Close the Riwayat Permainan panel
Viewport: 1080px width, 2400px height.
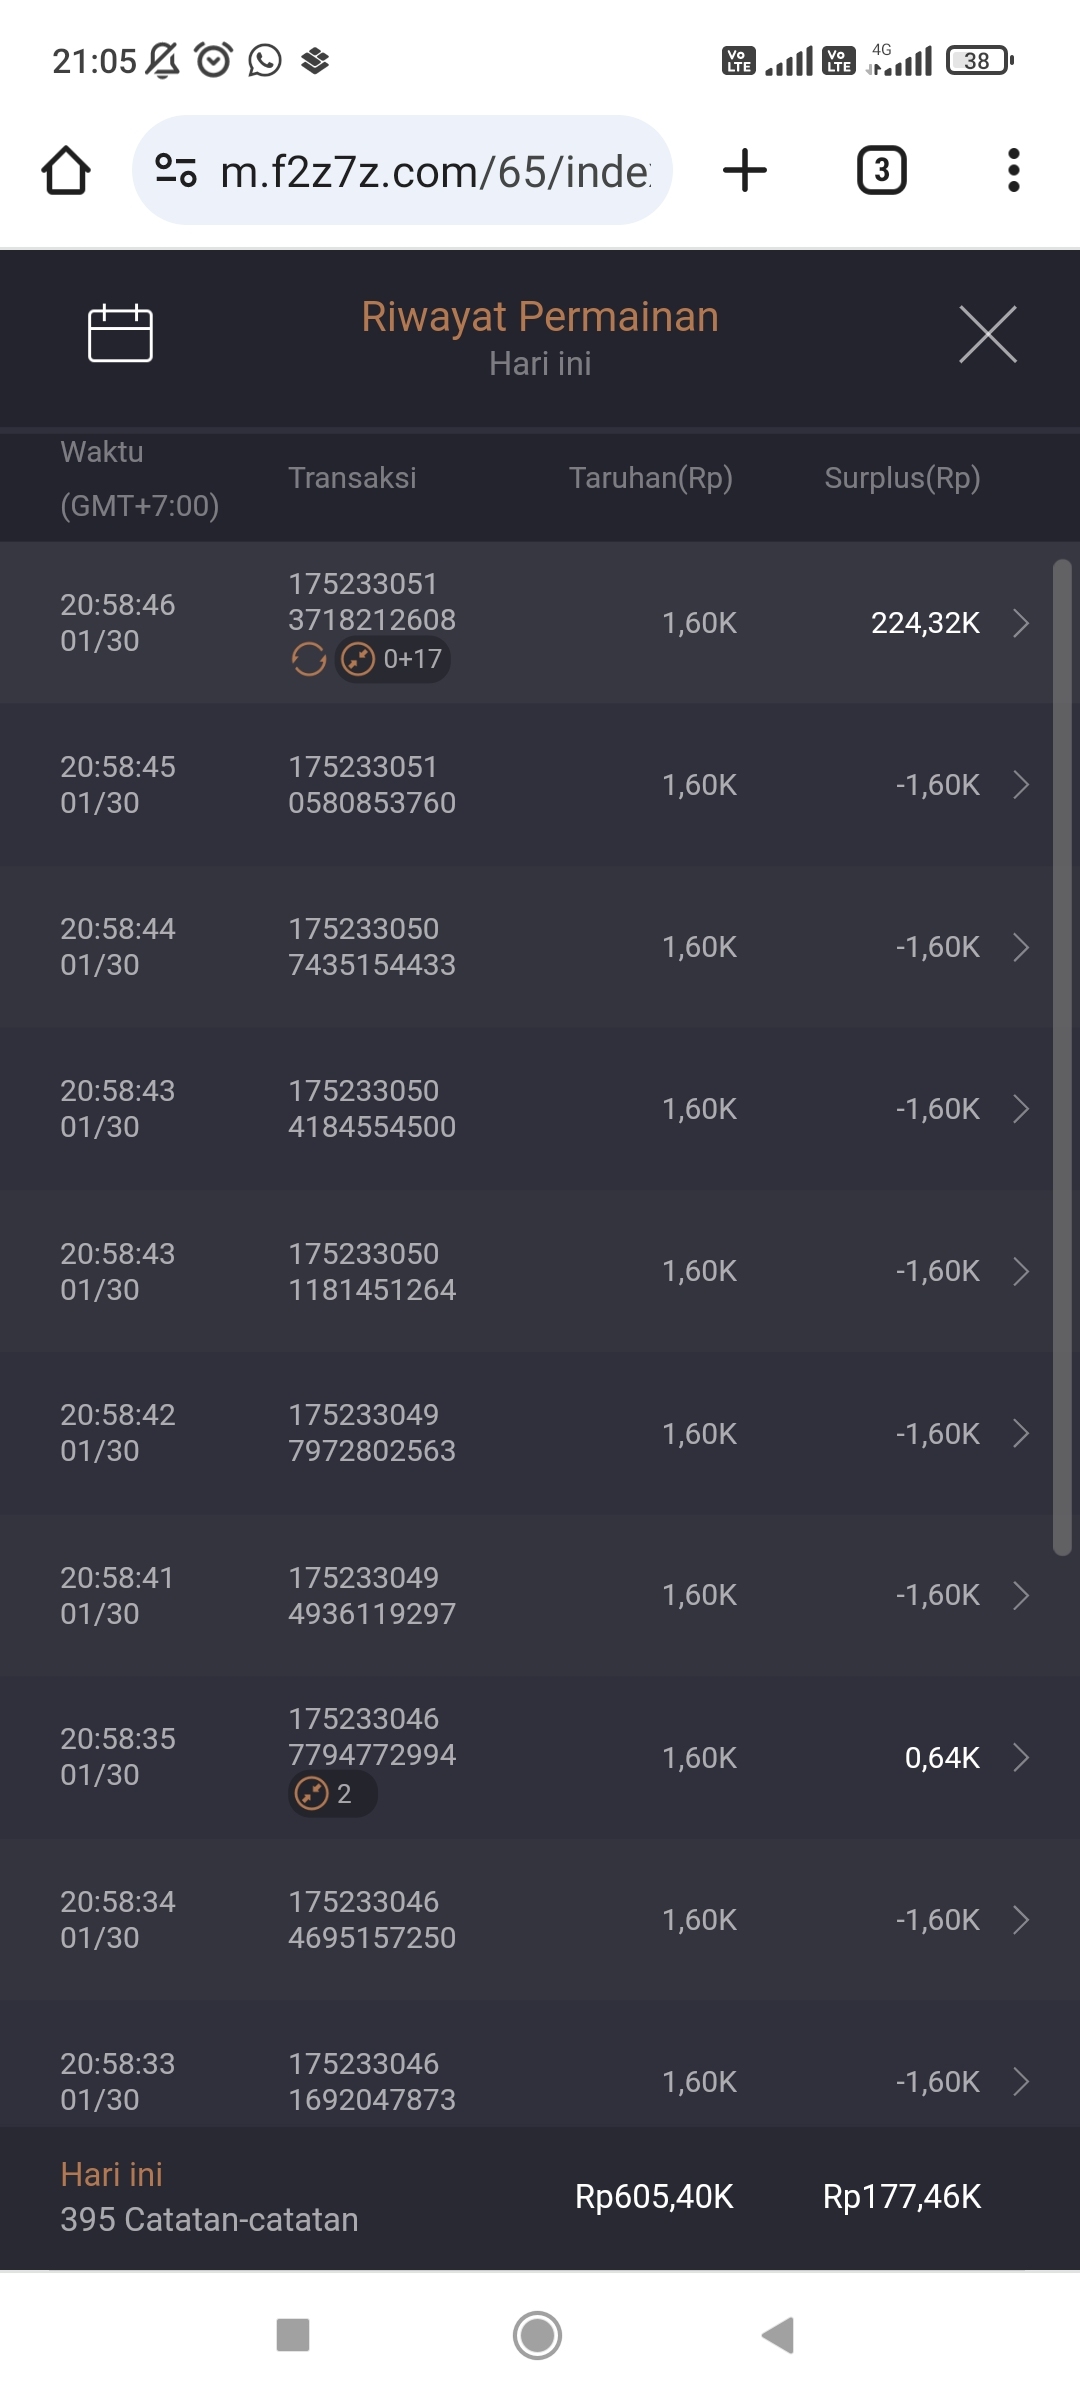[987, 334]
